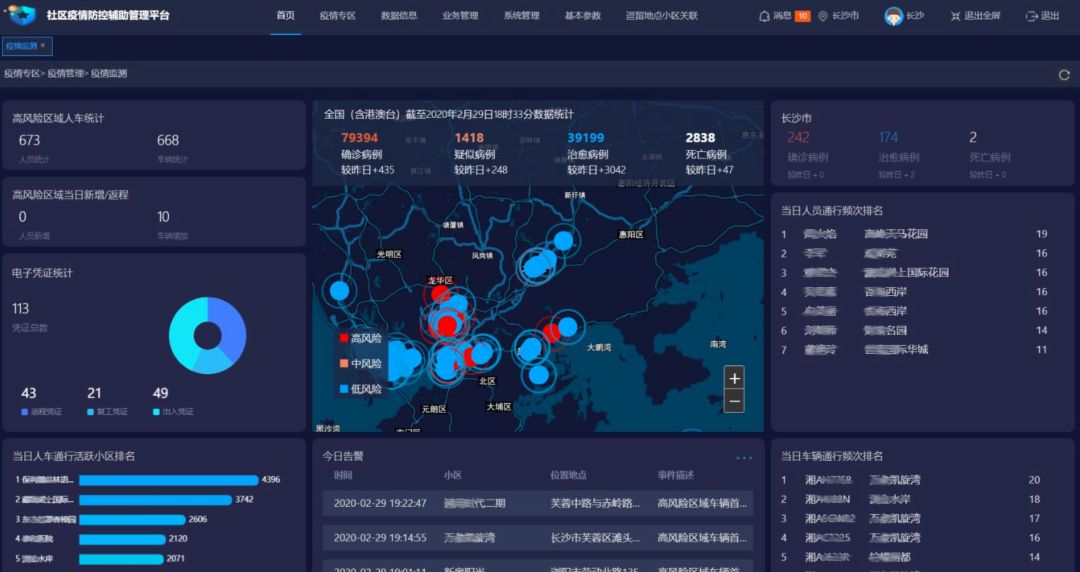The height and width of the screenshot is (572, 1080).
Task: Click the 长沙市 city selector text
Action: (x=845, y=16)
